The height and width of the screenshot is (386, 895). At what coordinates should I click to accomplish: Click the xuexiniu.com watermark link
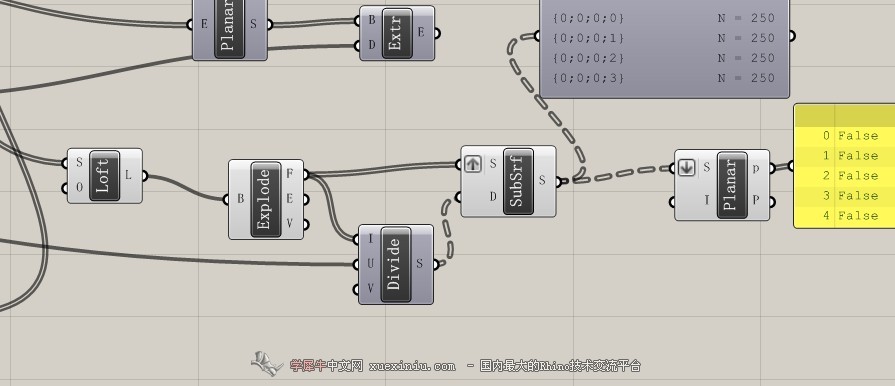413,366
